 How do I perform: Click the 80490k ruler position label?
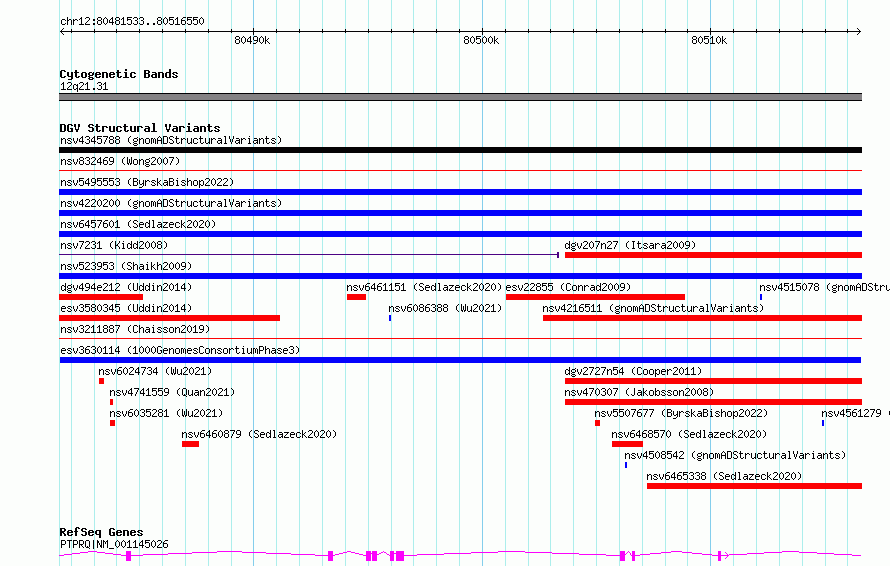pyautogui.click(x=252, y=40)
